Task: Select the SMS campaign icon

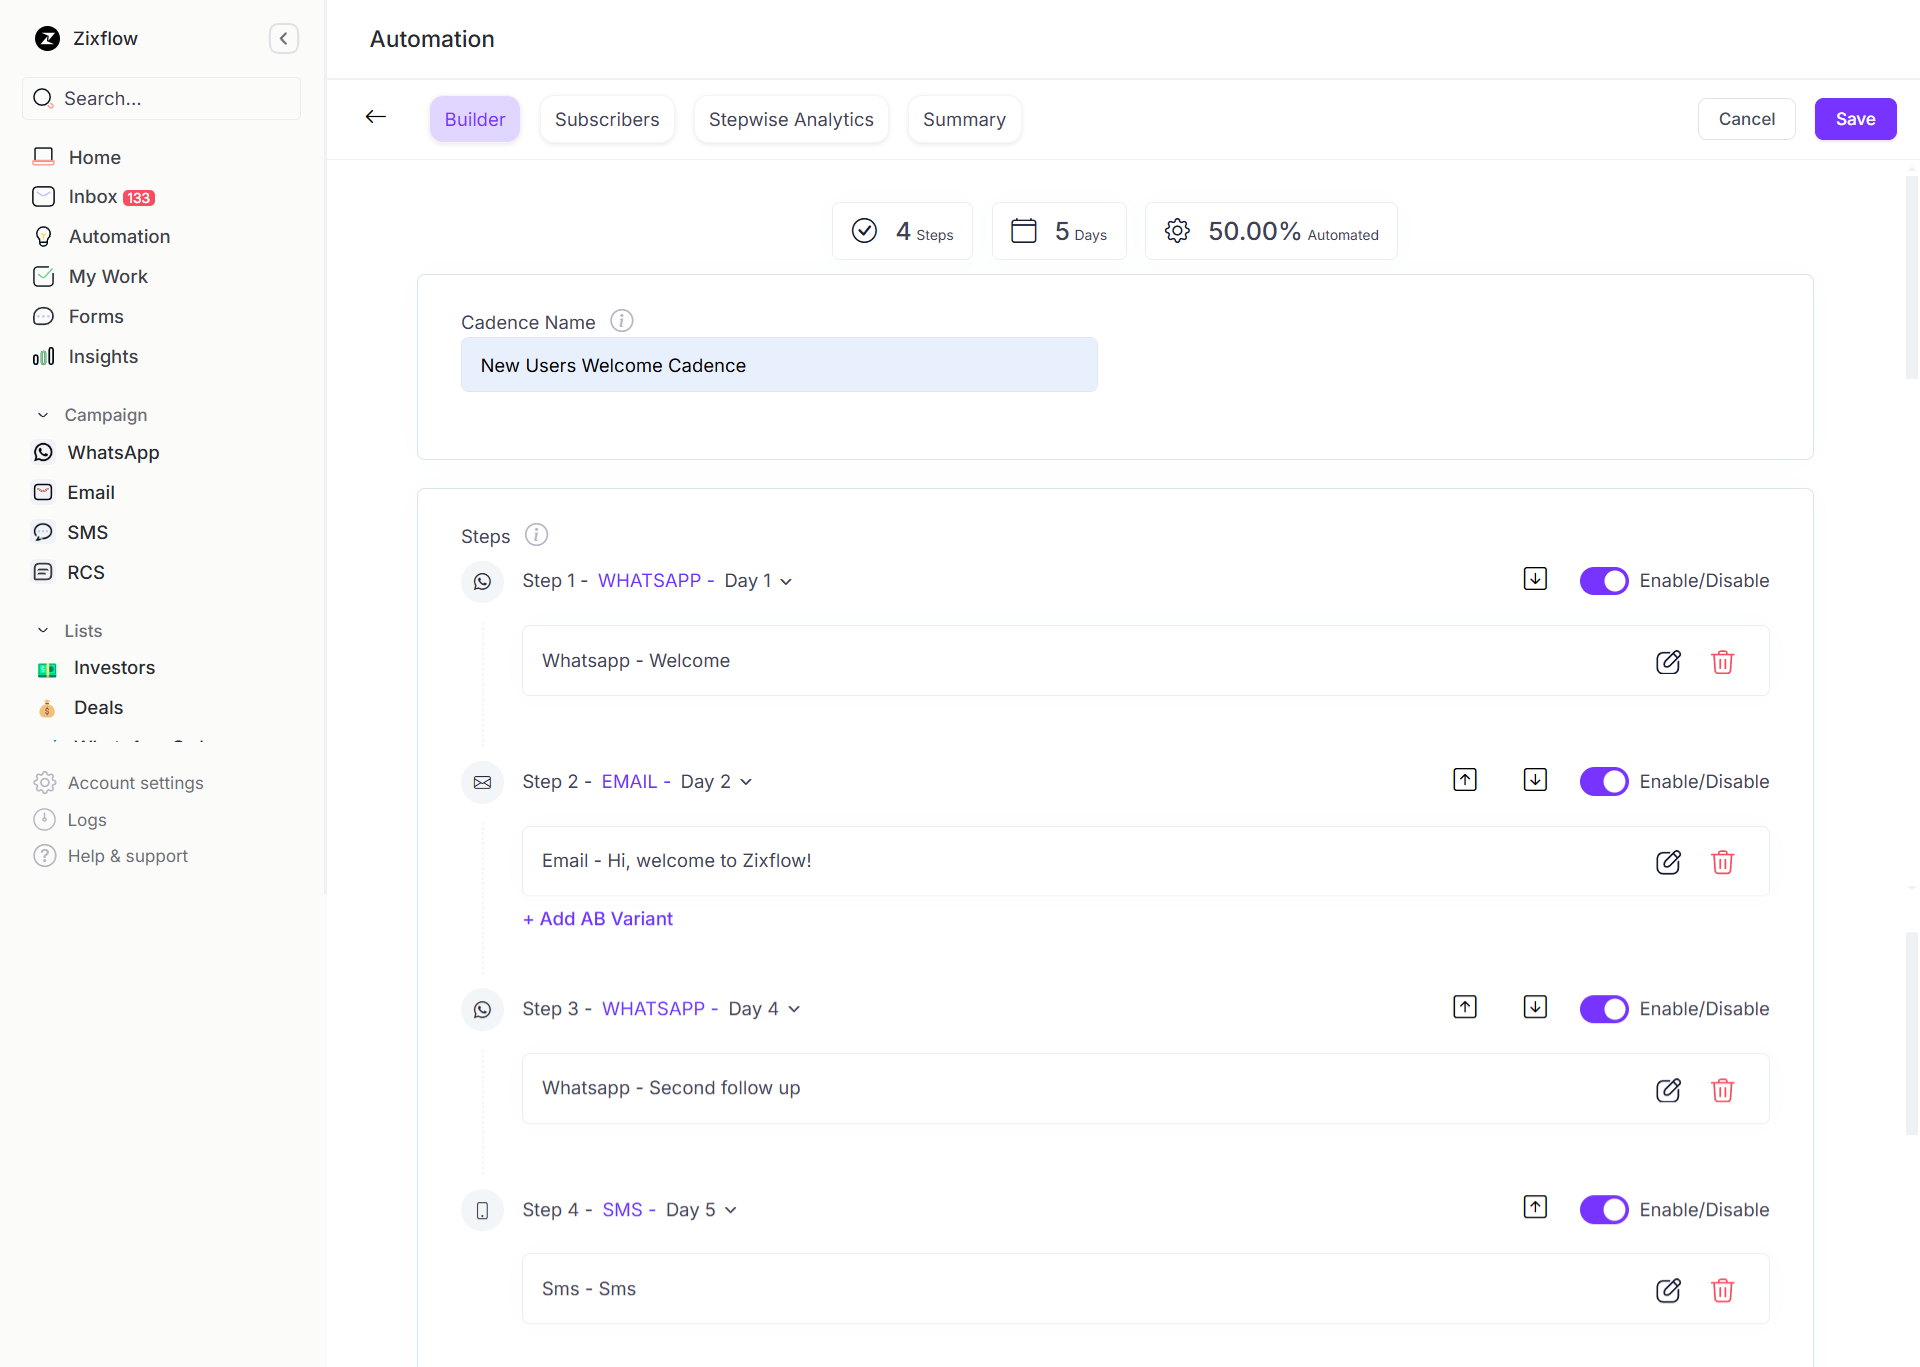Action: [43, 532]
